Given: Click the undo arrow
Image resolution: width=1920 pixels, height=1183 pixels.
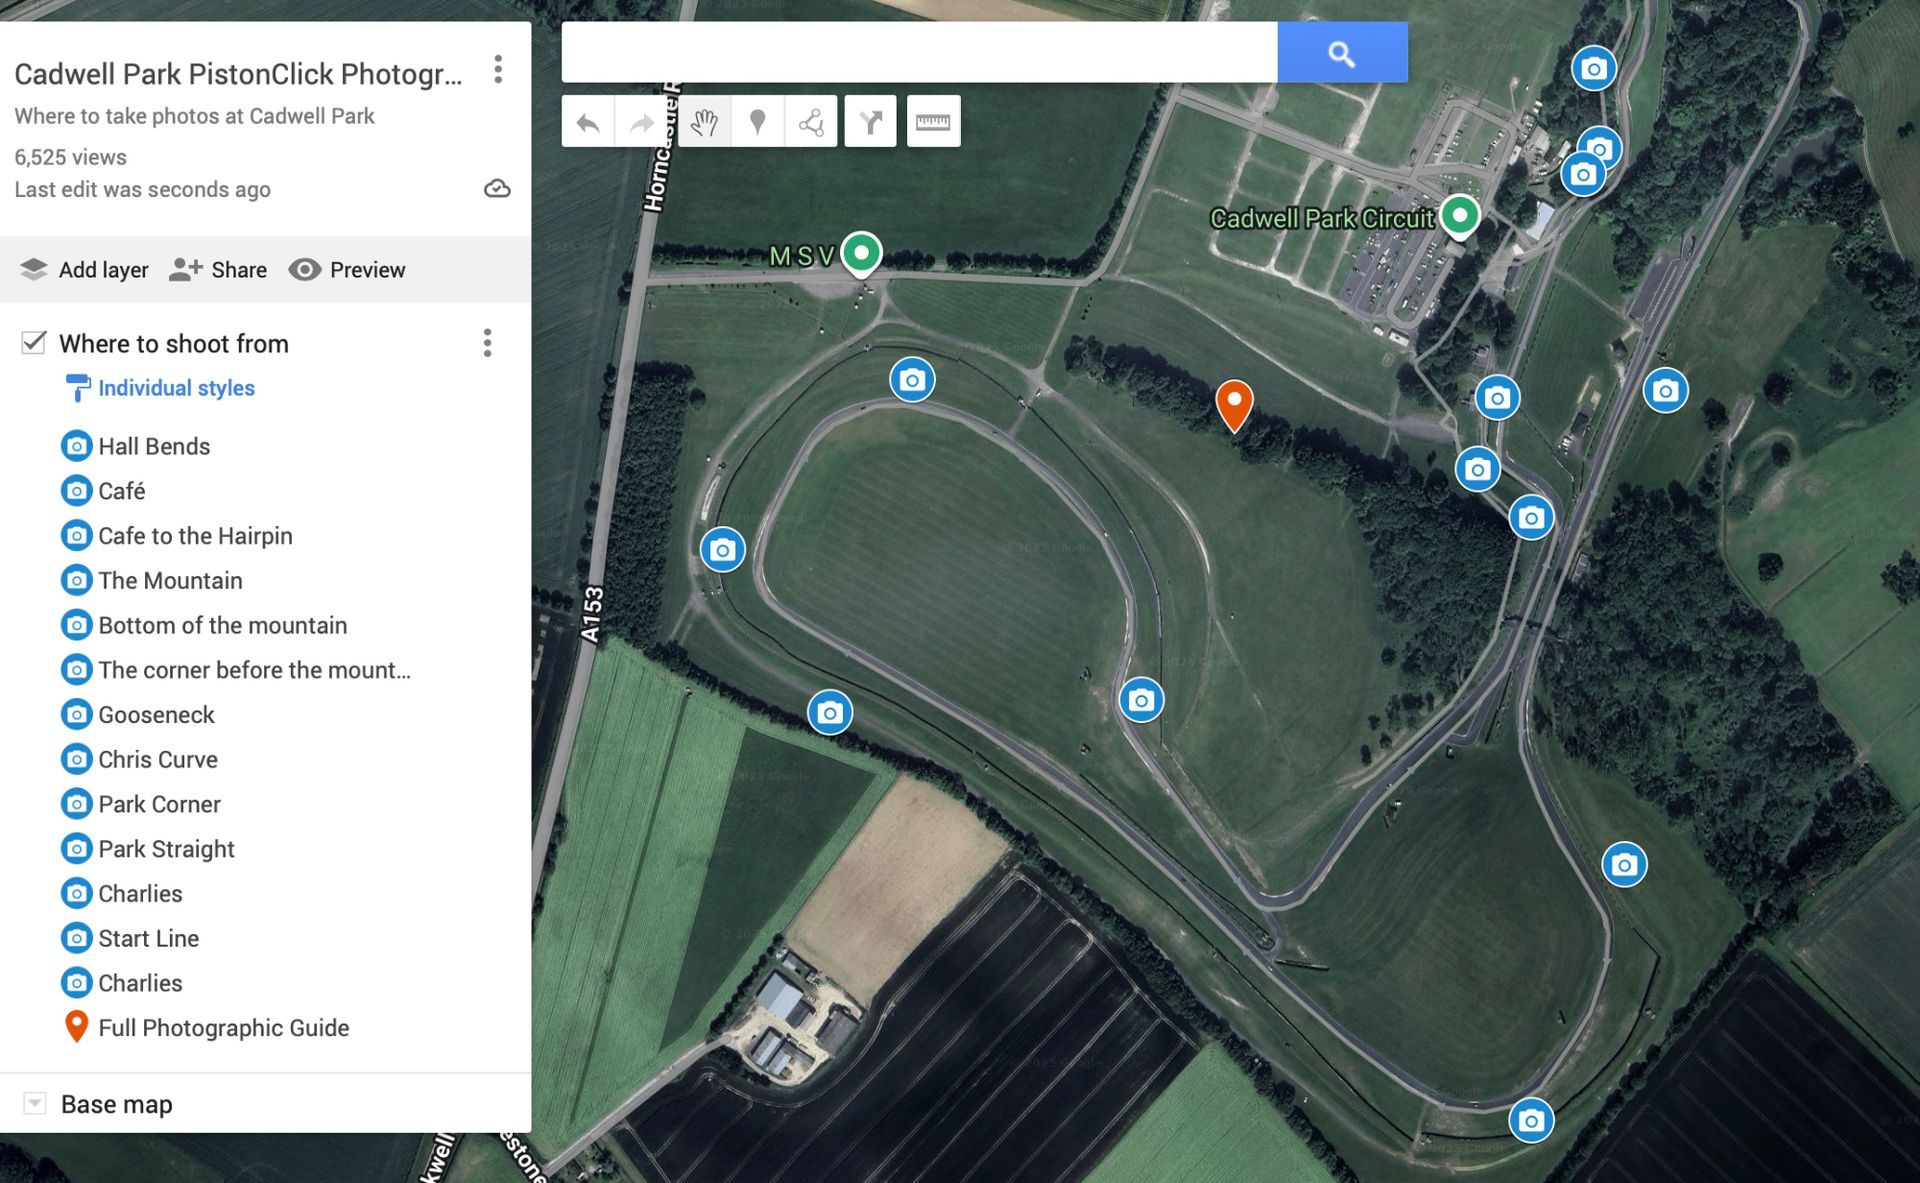Looking at the screenshot, I should (x=588, y=120).
